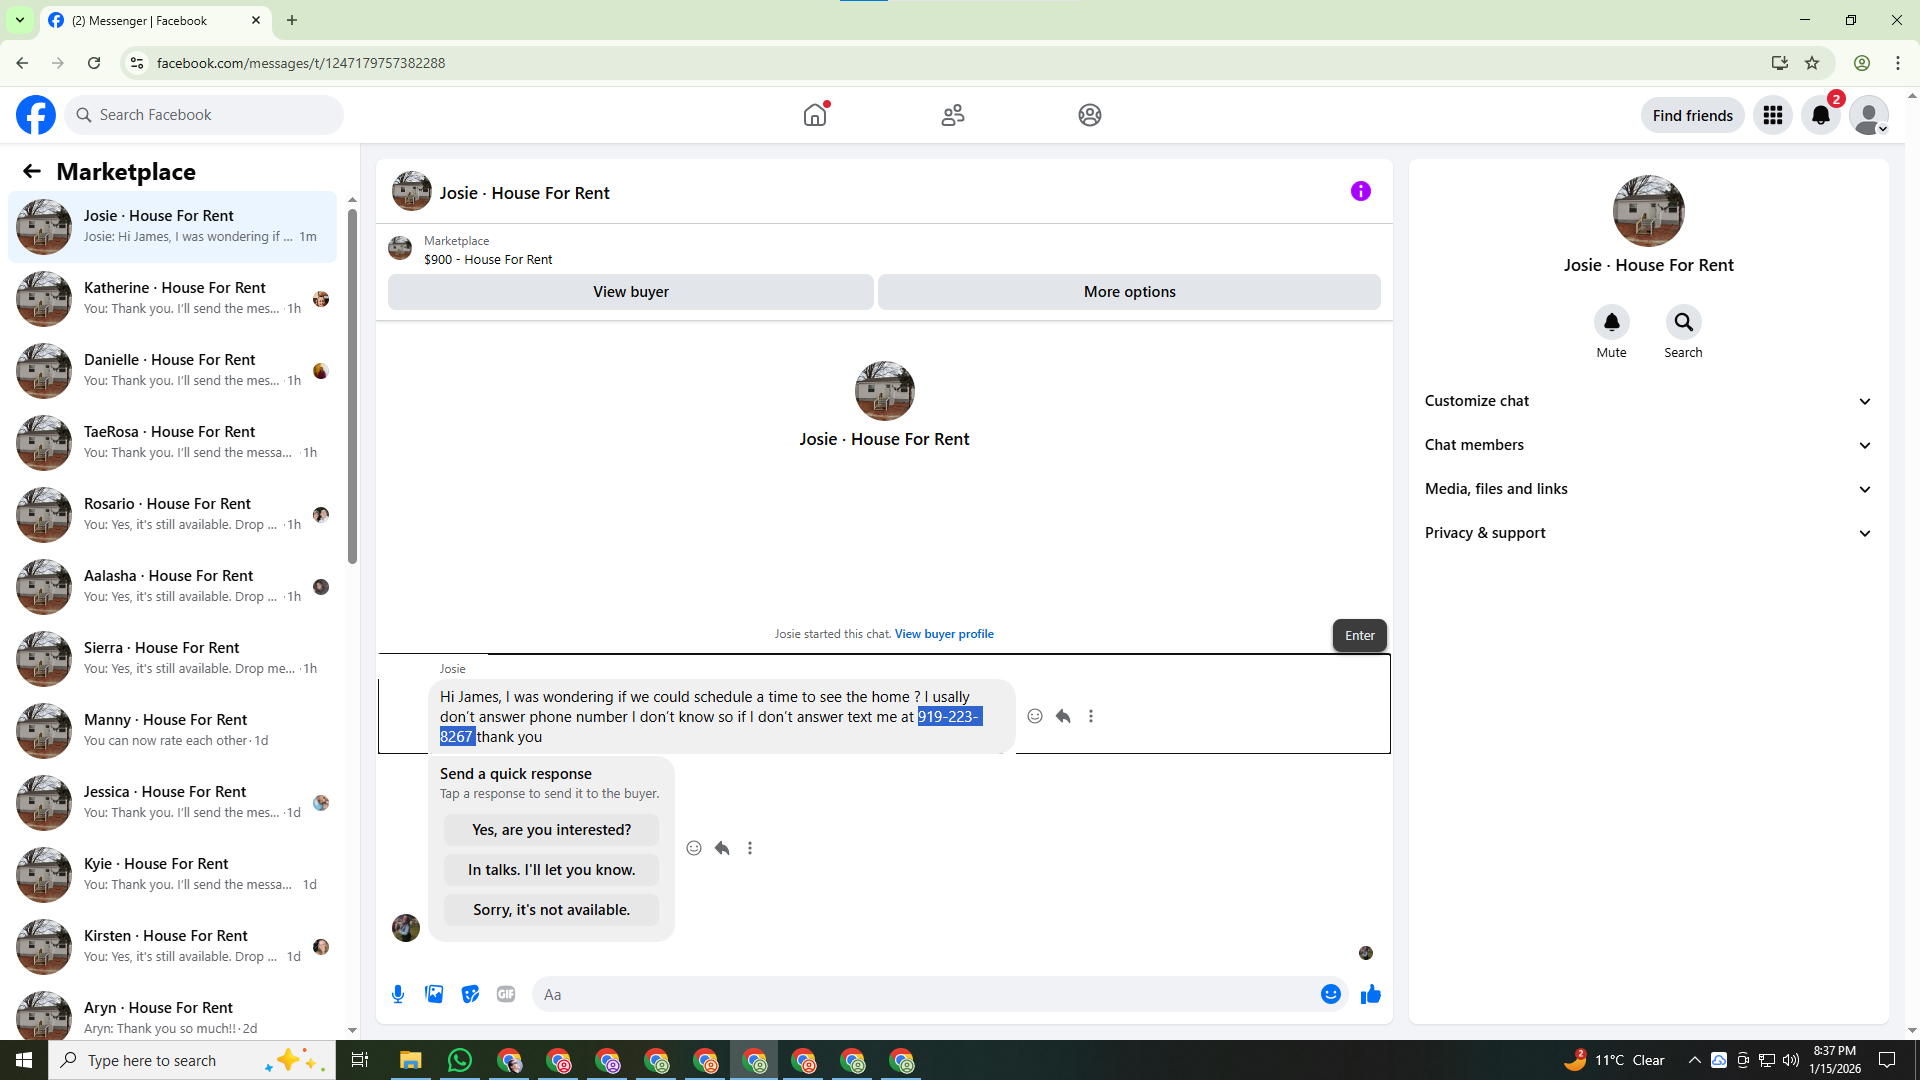Open conversation information purple icon
This screenshot has width=1920, height=1080.
pos(1360,191)
